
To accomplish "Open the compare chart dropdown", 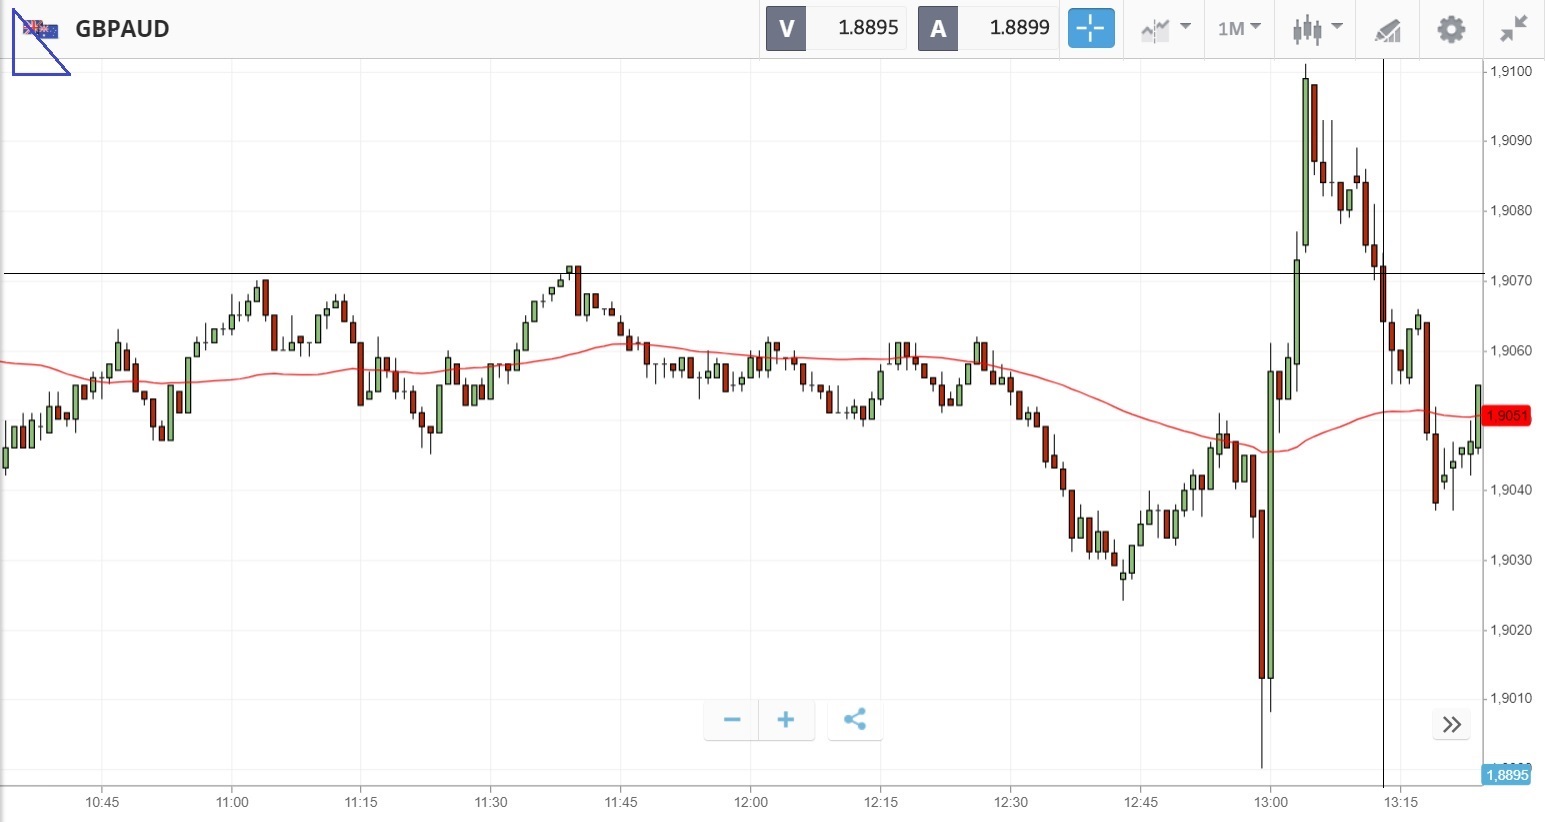I will 1165,28.
